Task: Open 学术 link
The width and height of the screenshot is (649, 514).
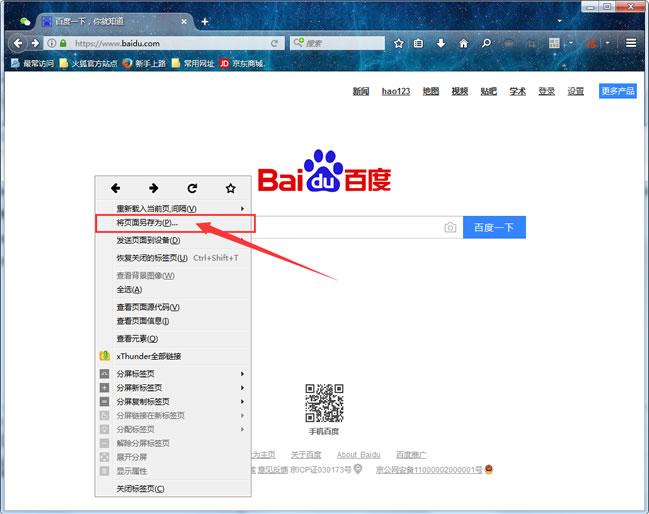Action: tap(517, 91)
